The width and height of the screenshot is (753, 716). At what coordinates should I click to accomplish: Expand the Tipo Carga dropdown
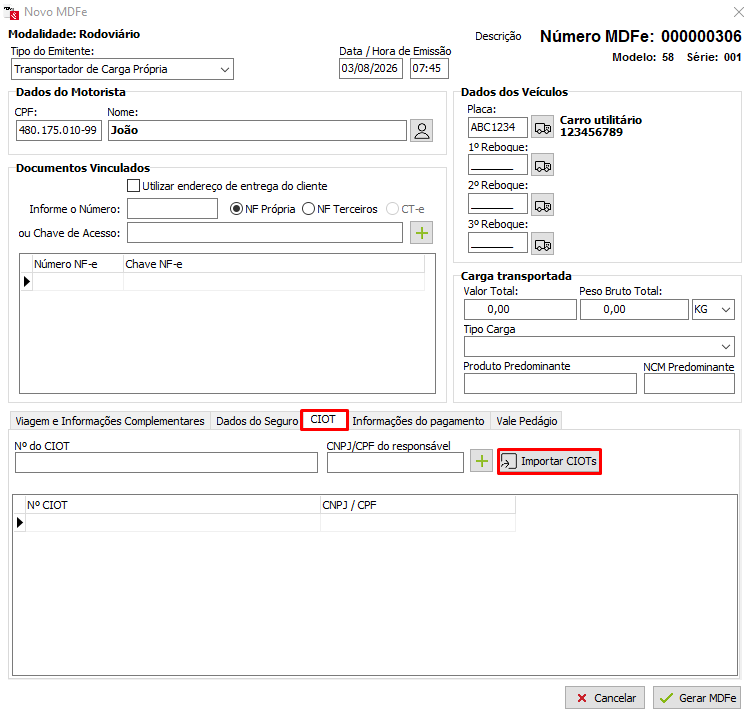pos(726,347)
